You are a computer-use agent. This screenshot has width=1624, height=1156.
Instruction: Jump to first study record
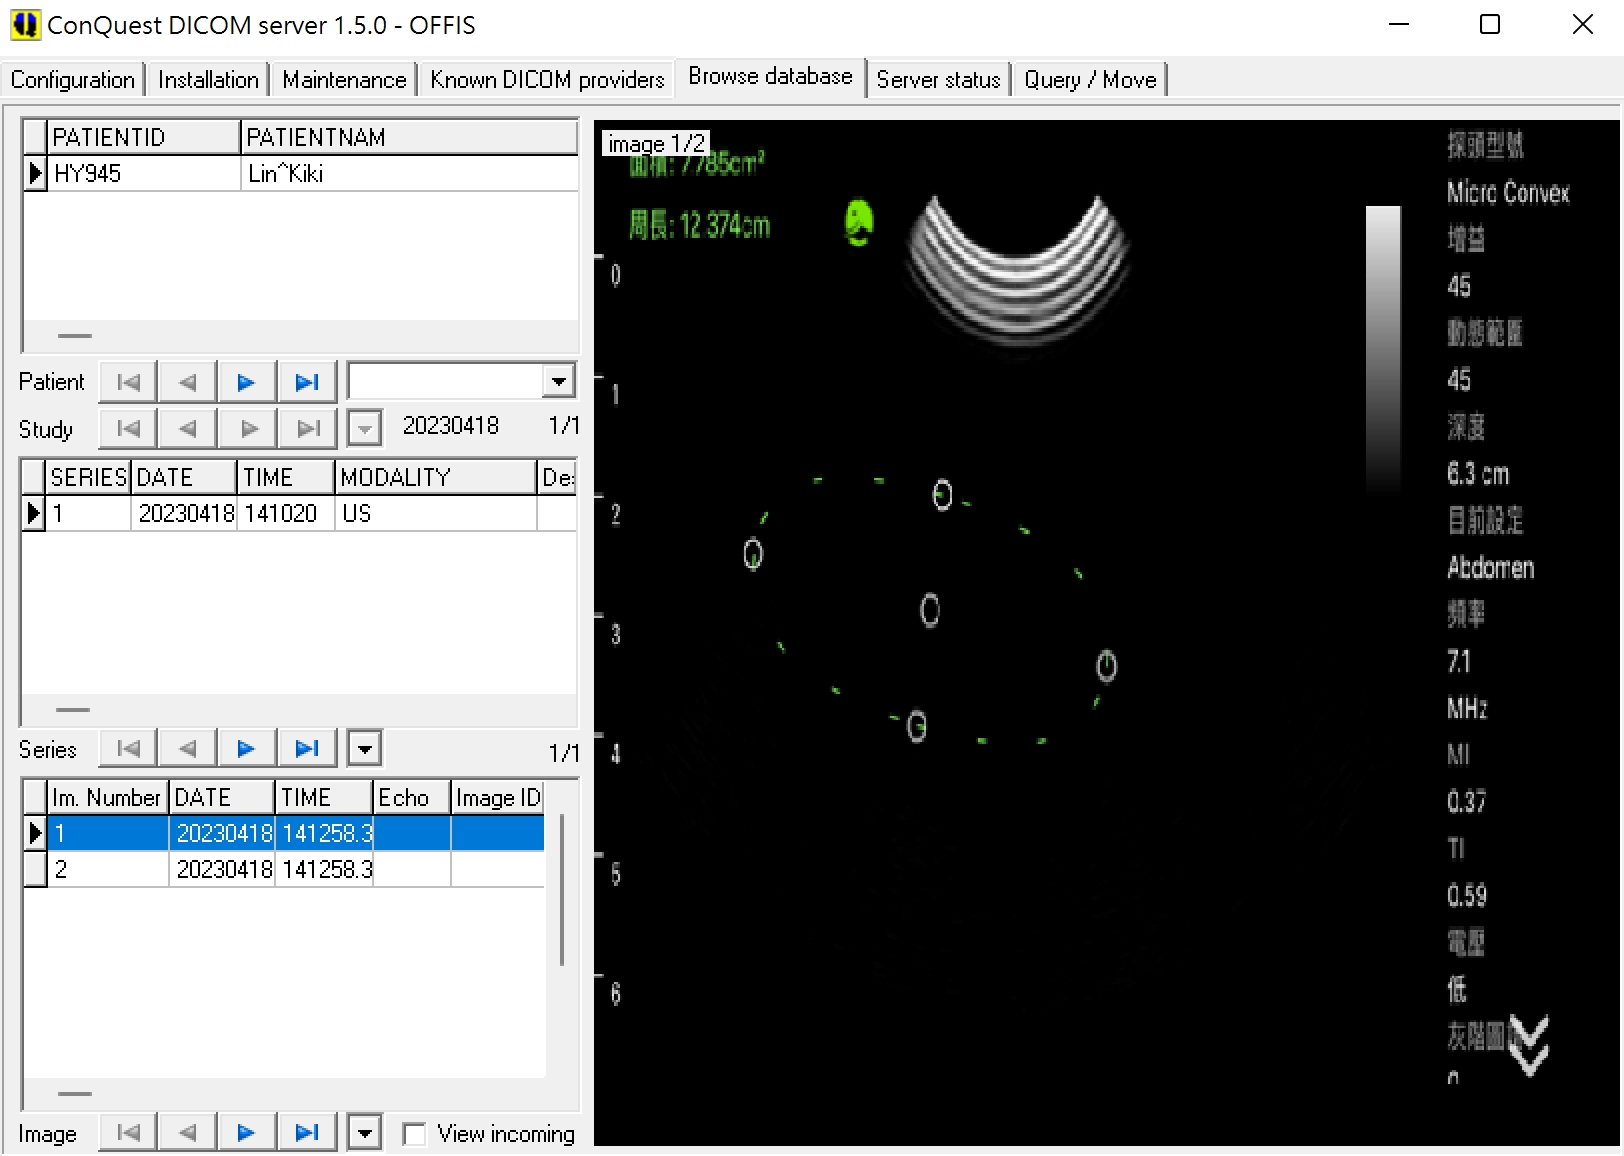(128, 429)
